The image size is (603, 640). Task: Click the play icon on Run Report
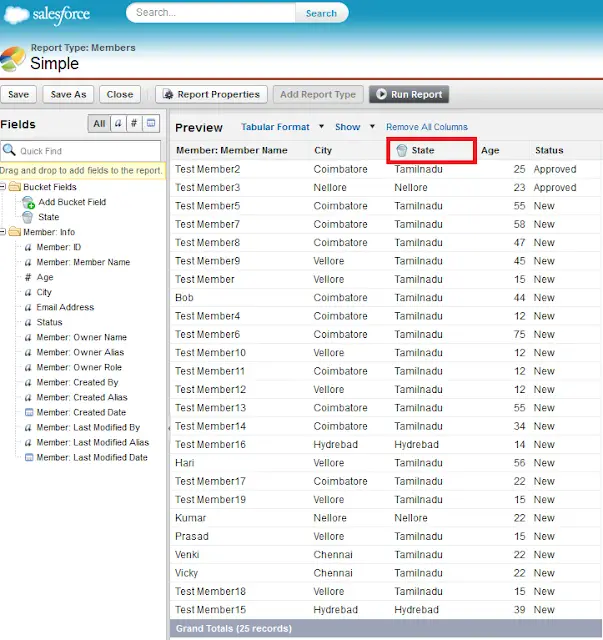(x=381, y=94)
